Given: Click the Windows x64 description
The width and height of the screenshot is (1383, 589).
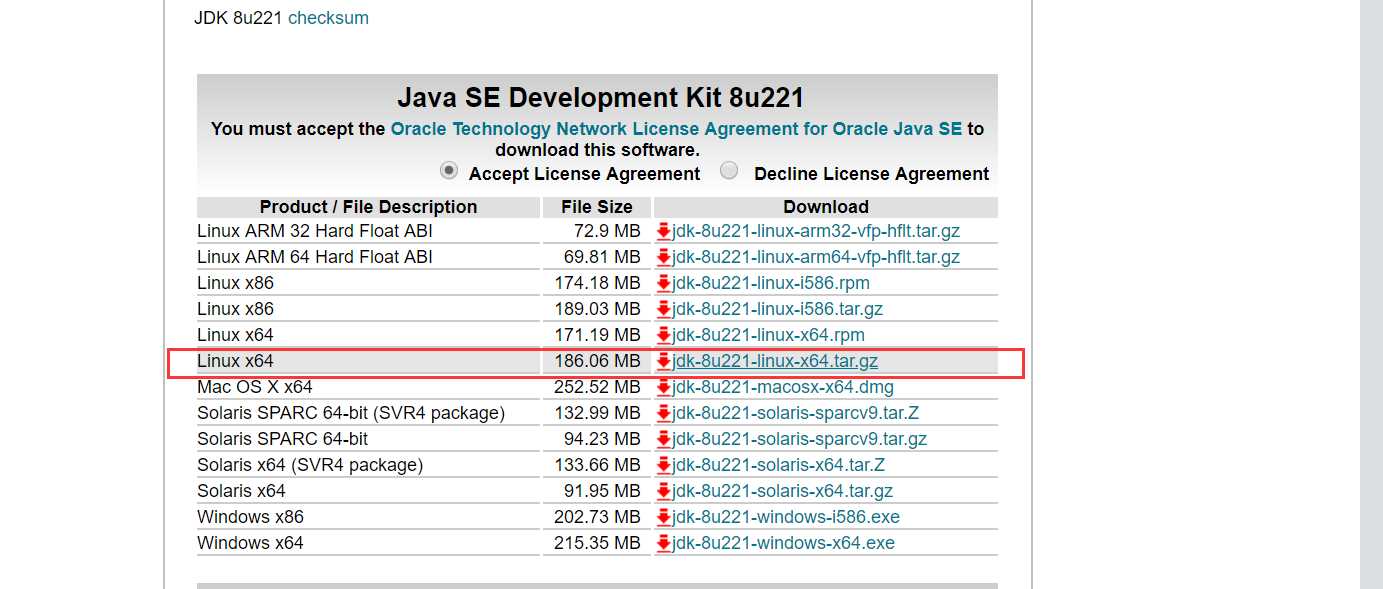Looking at the screenshot, I should pos(250,543).
